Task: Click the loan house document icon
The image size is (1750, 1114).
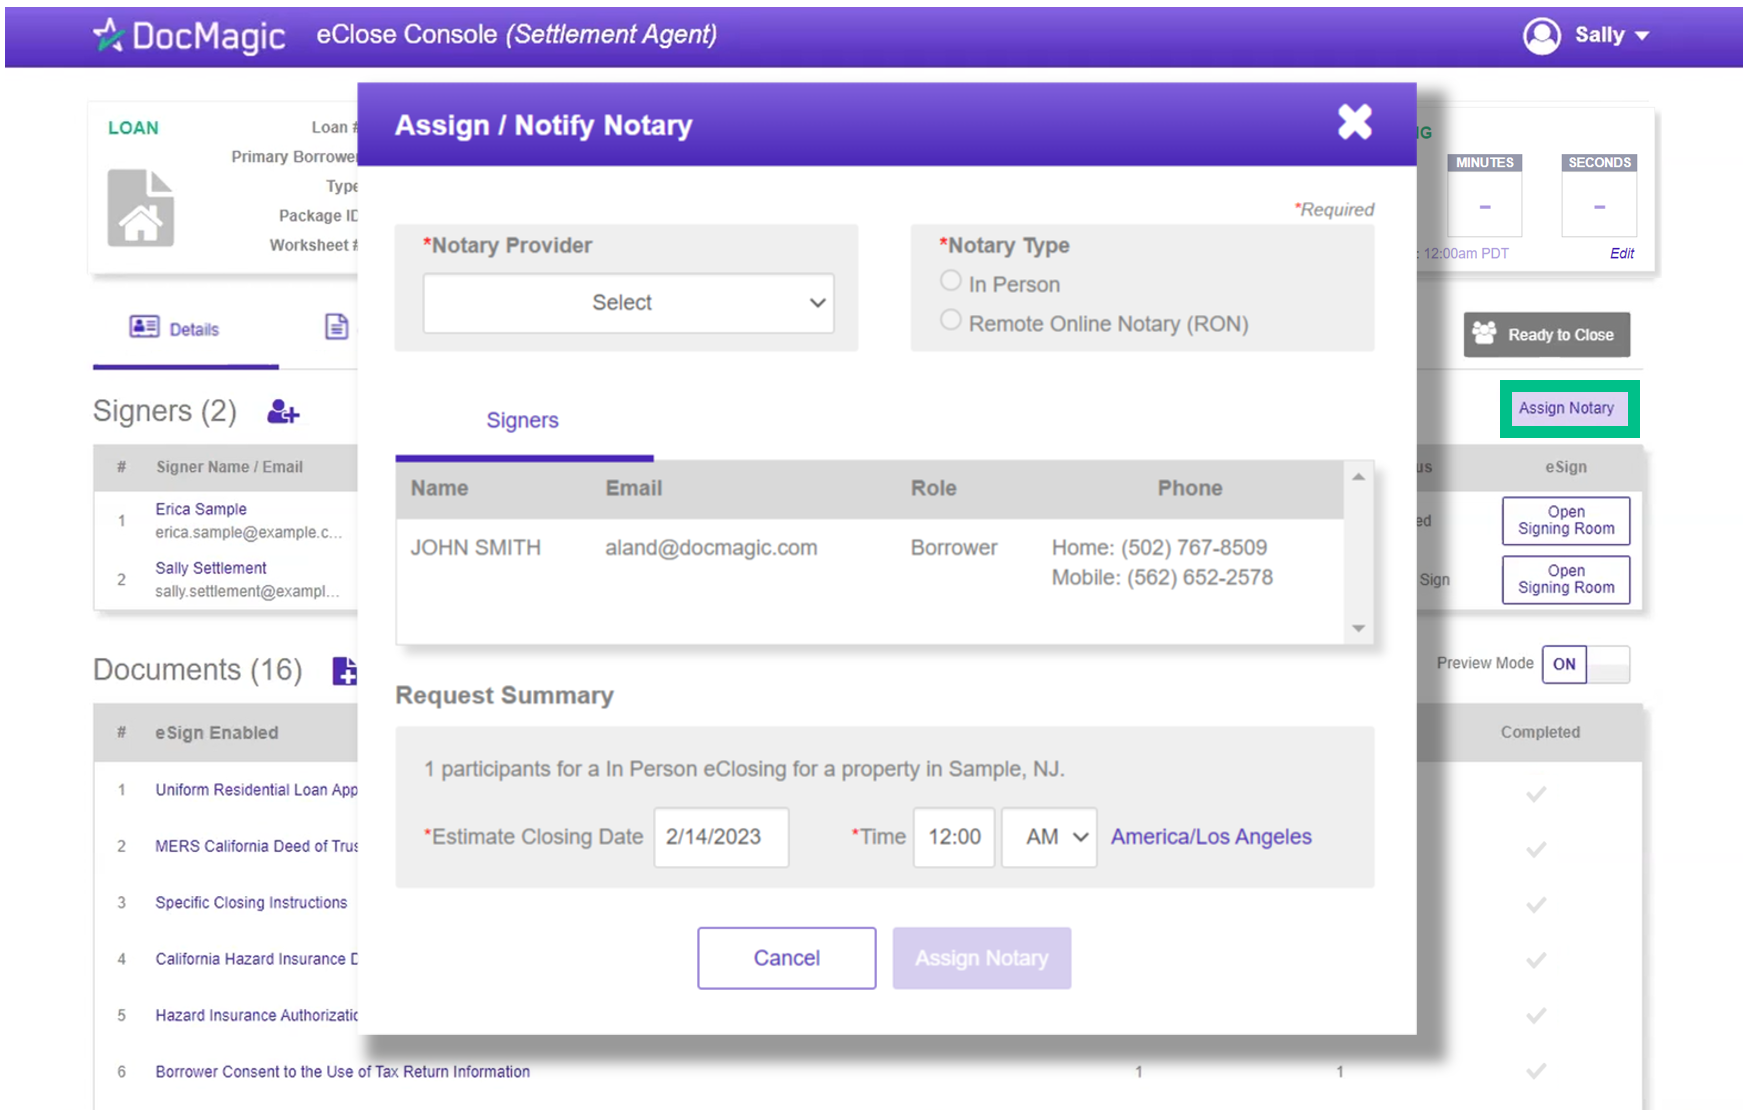Action: pyautogui.click(x=141, y=208)
